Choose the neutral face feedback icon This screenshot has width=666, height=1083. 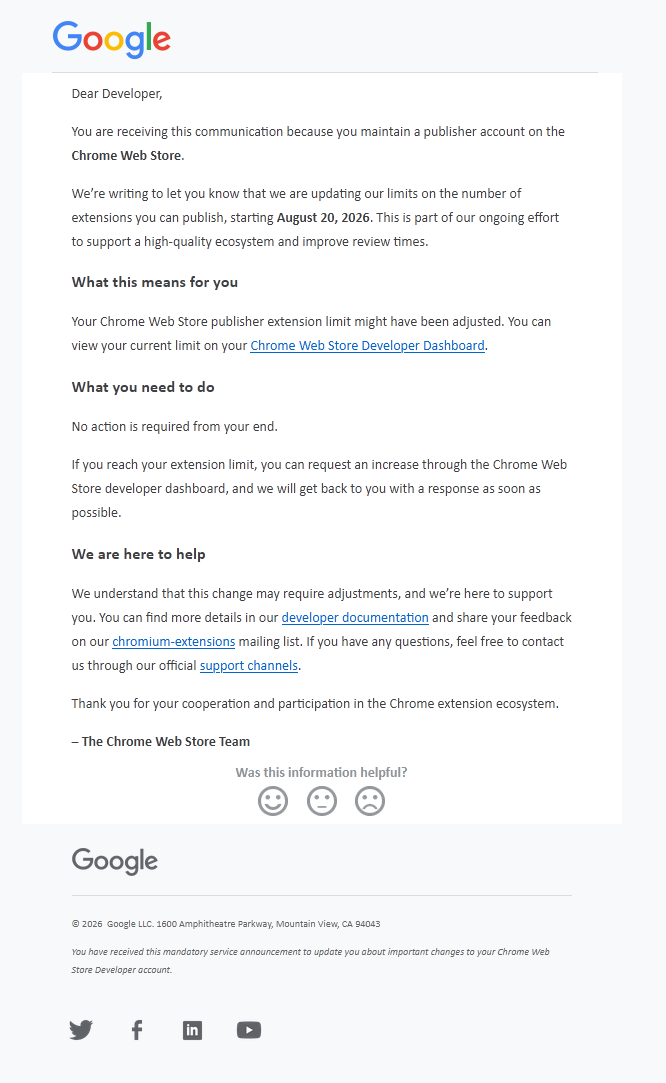coord(321,801)
